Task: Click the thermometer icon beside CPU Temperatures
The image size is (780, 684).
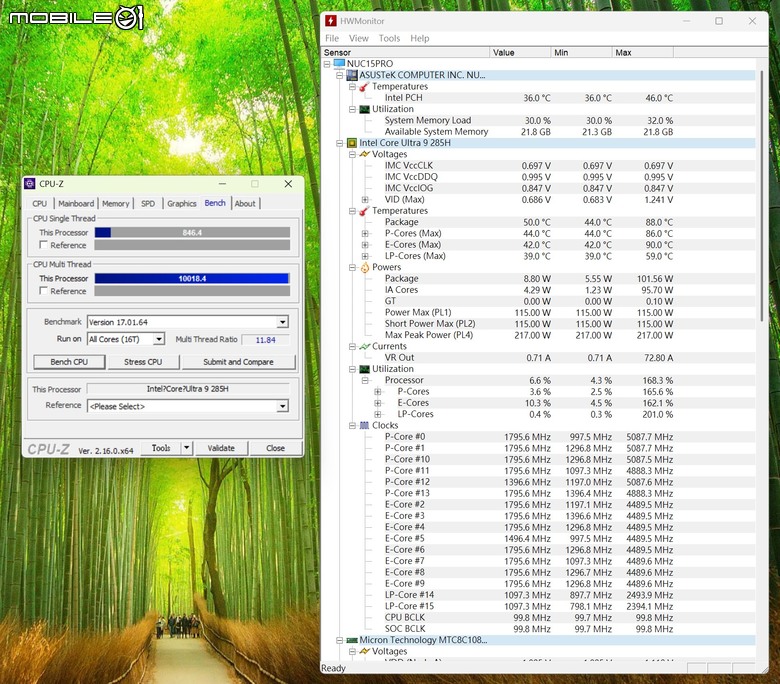Action: (x=364, y=211)
